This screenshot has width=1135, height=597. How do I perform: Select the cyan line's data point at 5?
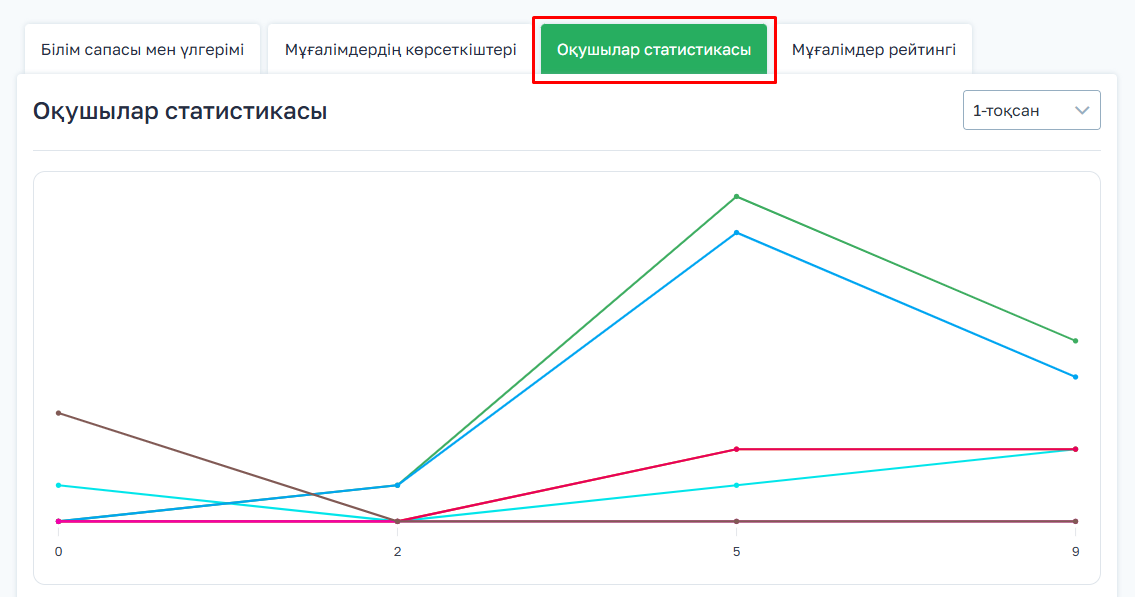737,485
